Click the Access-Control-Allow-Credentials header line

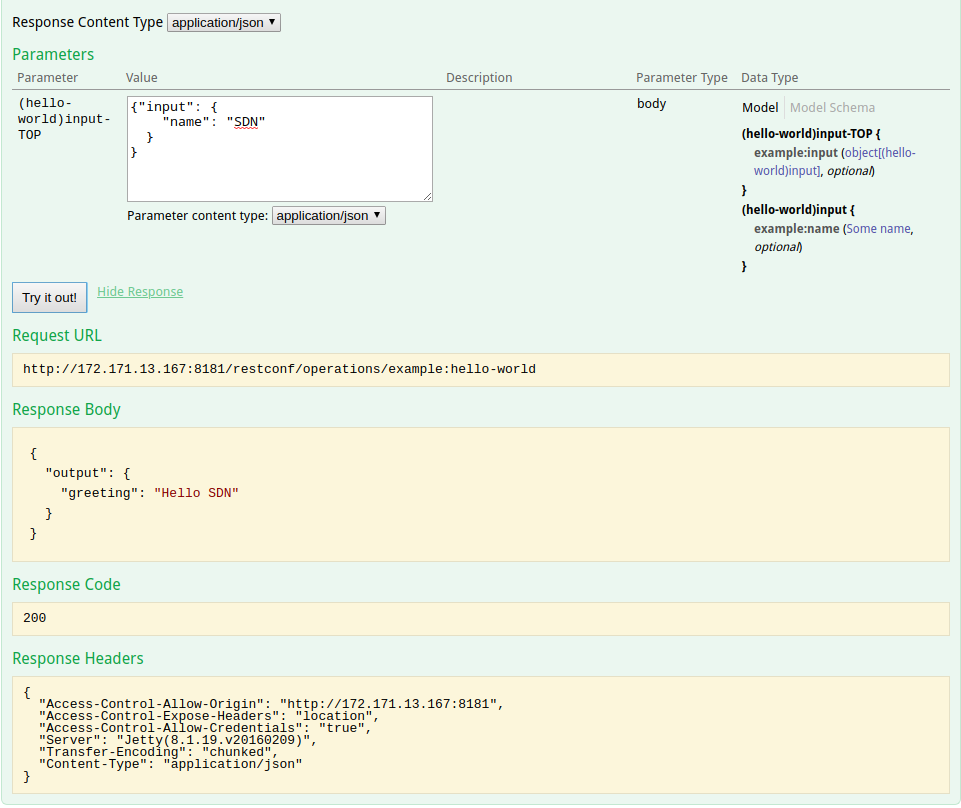click(205, 728)
